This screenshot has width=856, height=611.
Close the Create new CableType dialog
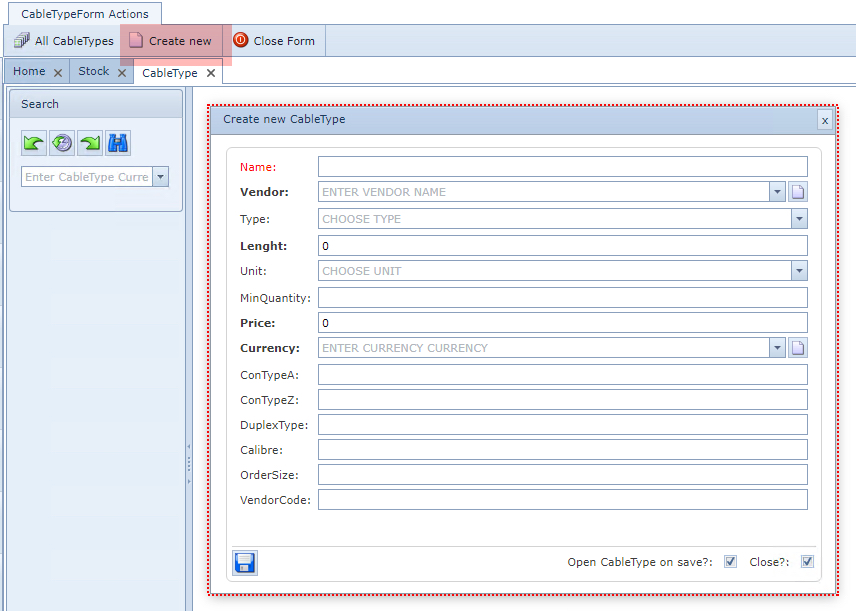825,120
